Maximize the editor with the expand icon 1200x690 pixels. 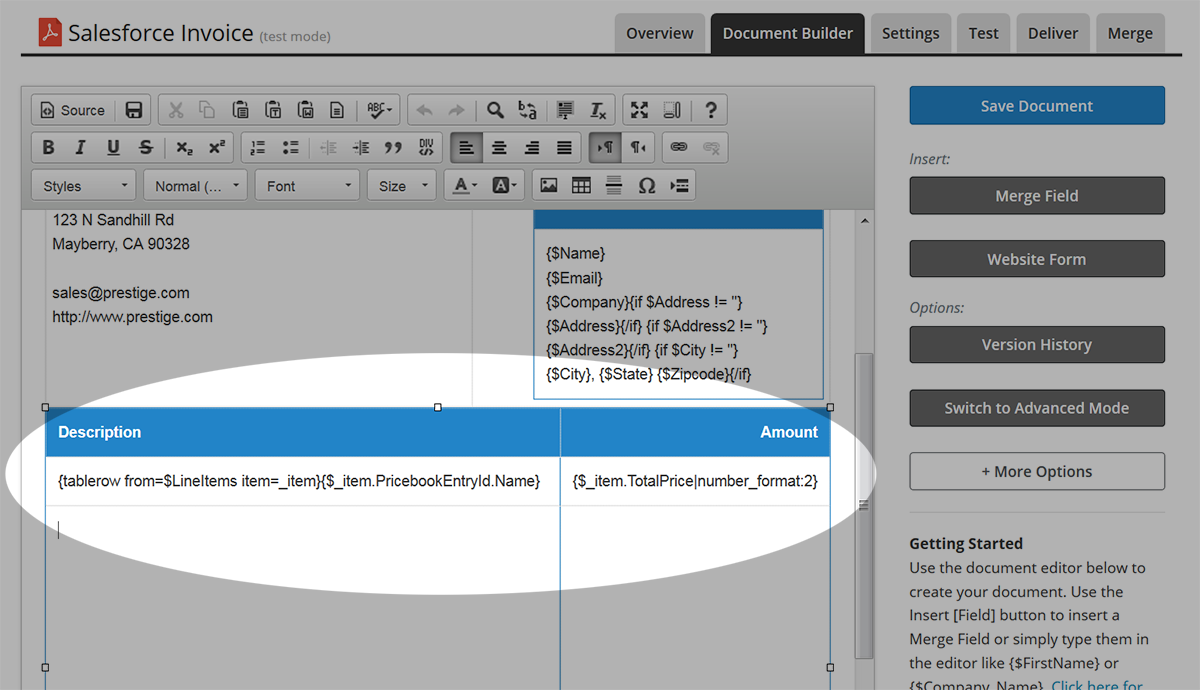[640, 110]
